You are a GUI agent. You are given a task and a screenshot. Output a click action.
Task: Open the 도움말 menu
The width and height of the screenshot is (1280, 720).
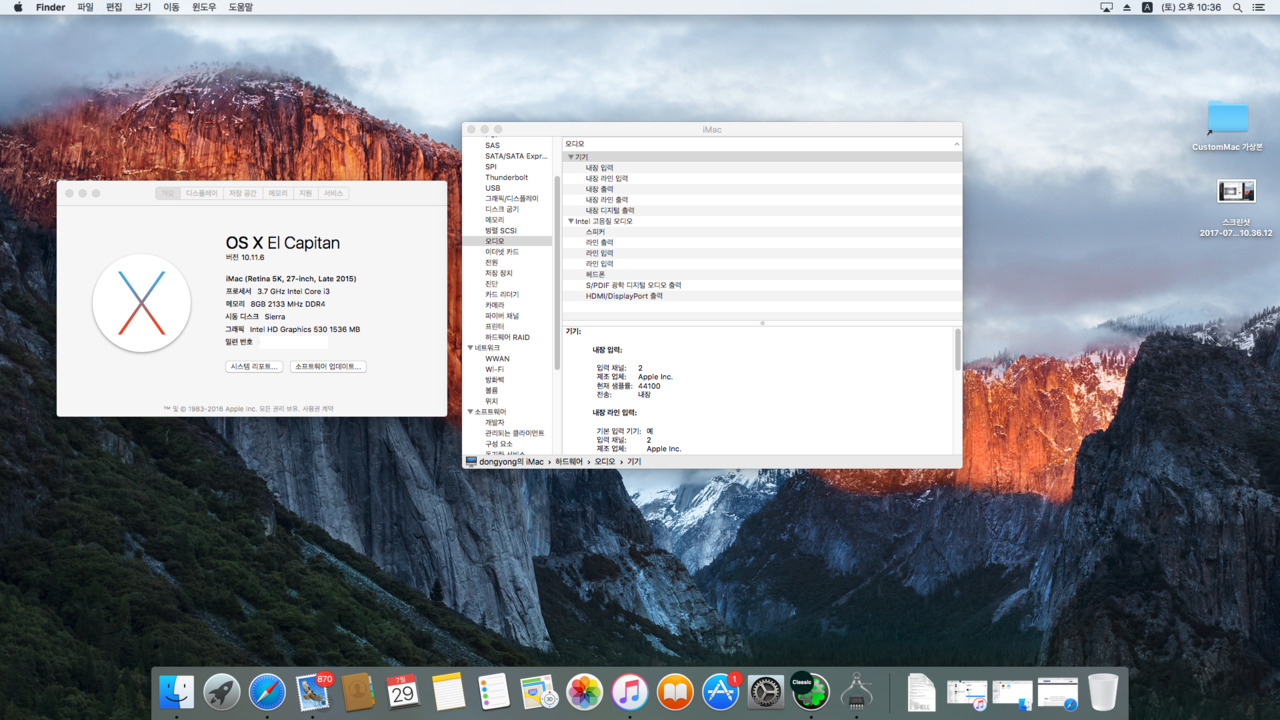(x=241, y=7)
